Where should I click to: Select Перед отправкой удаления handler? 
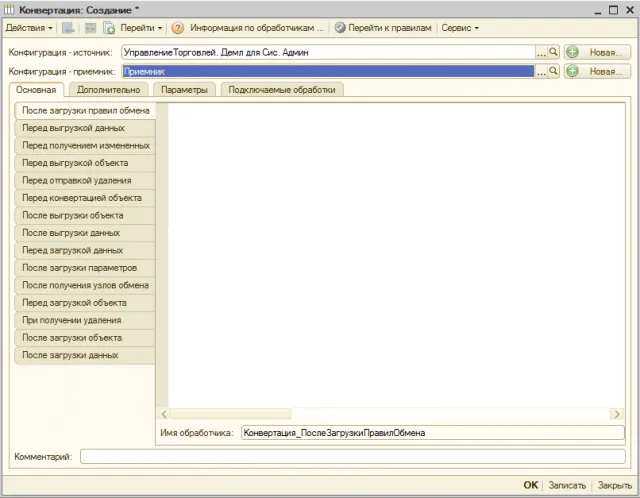pyautogui.click(x=85, y=180)
